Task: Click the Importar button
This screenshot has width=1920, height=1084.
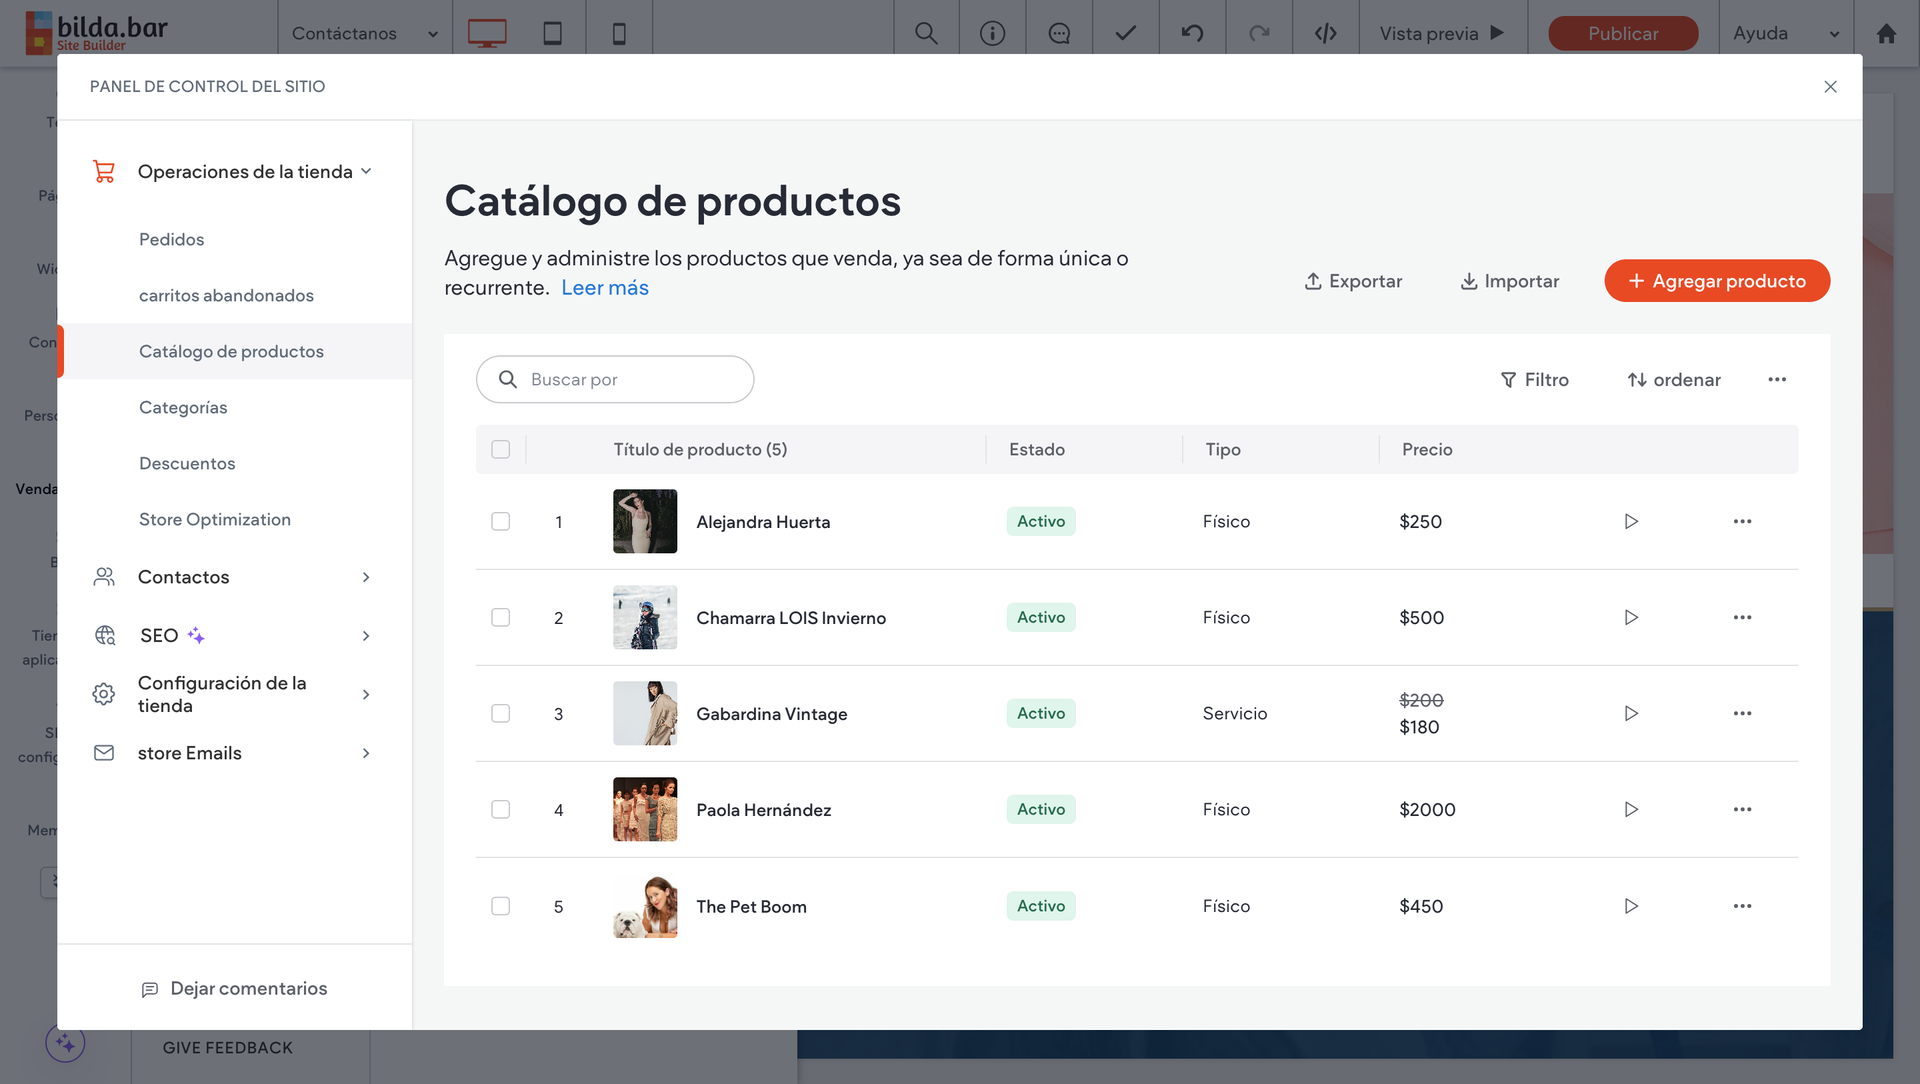Action: [x=1509, y=281]
